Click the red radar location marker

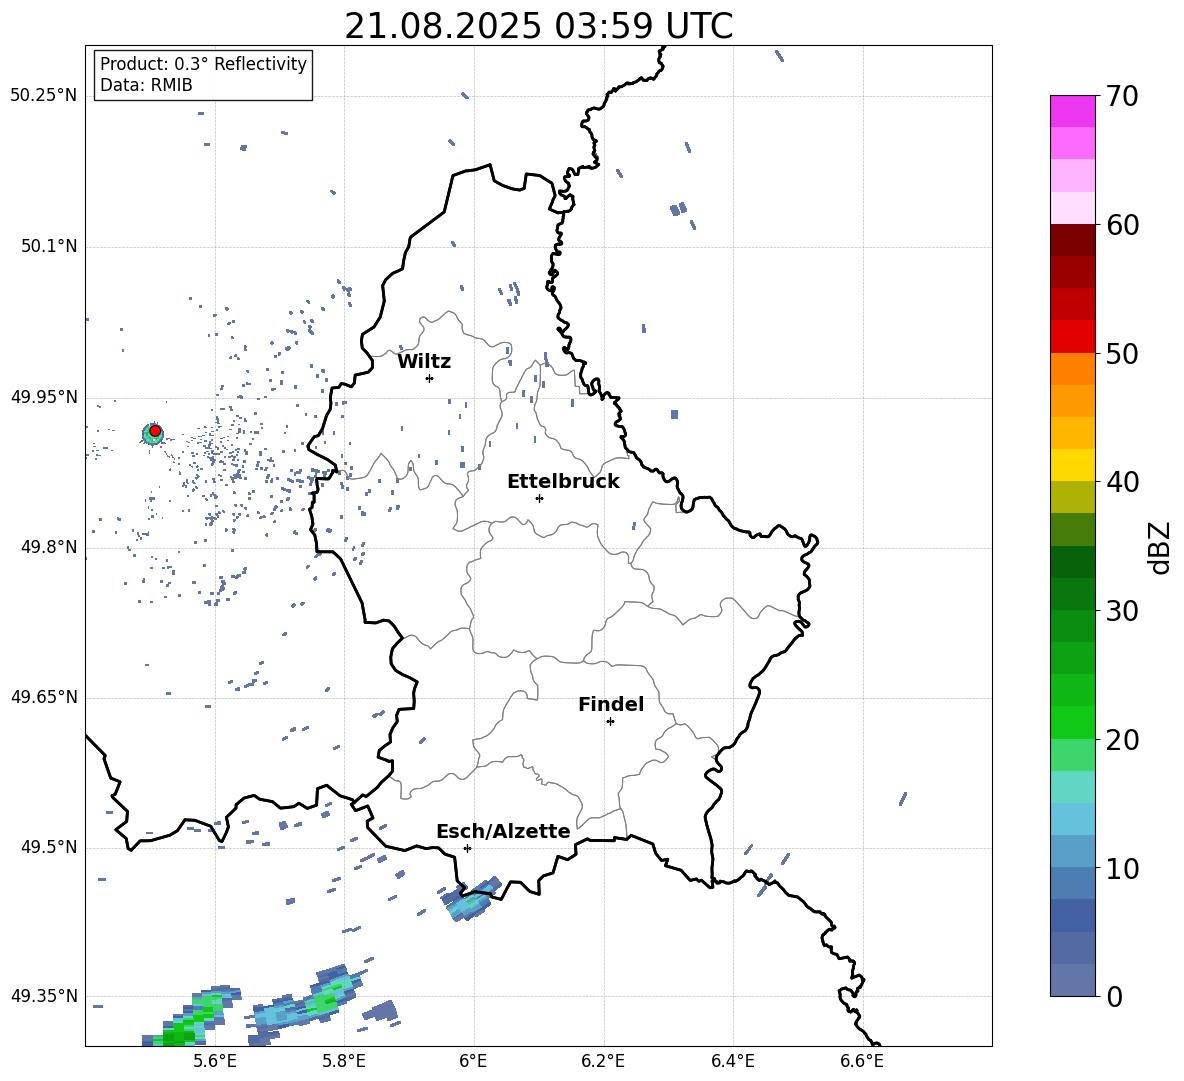pos(155,431)
